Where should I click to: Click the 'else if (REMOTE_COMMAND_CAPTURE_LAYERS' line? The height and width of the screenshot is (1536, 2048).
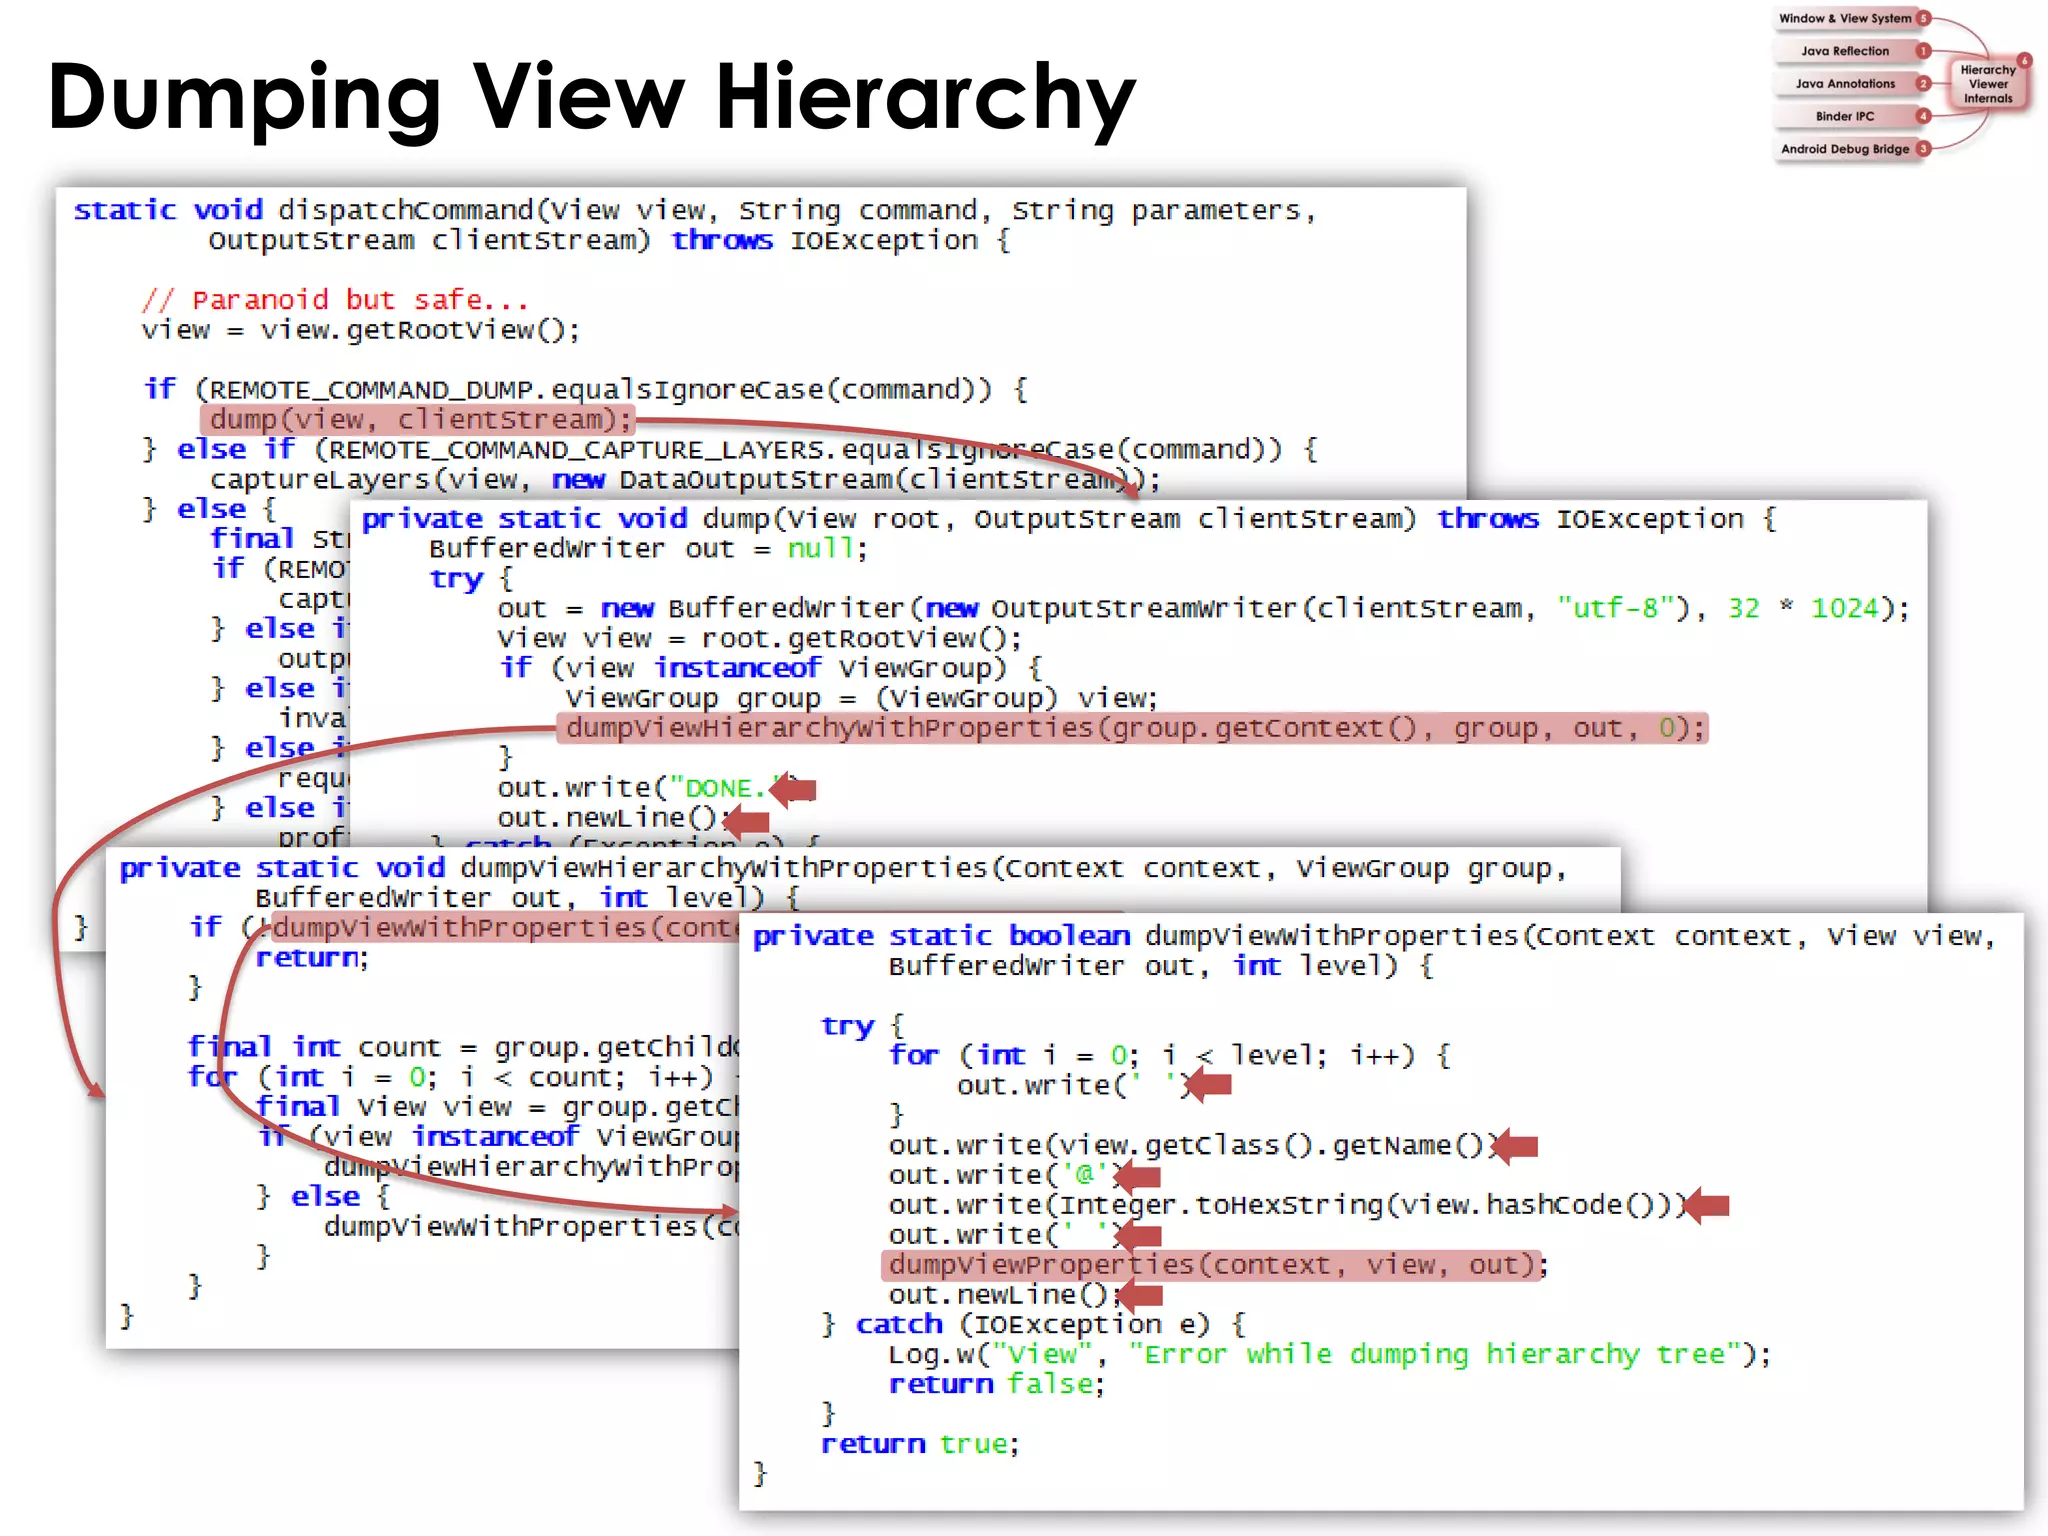730,449
